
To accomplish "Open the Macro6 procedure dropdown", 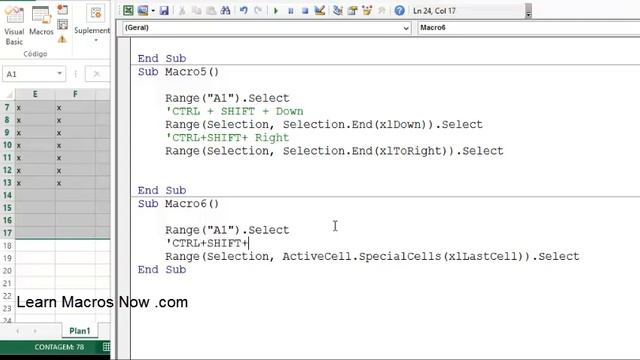I will (529, 28).
